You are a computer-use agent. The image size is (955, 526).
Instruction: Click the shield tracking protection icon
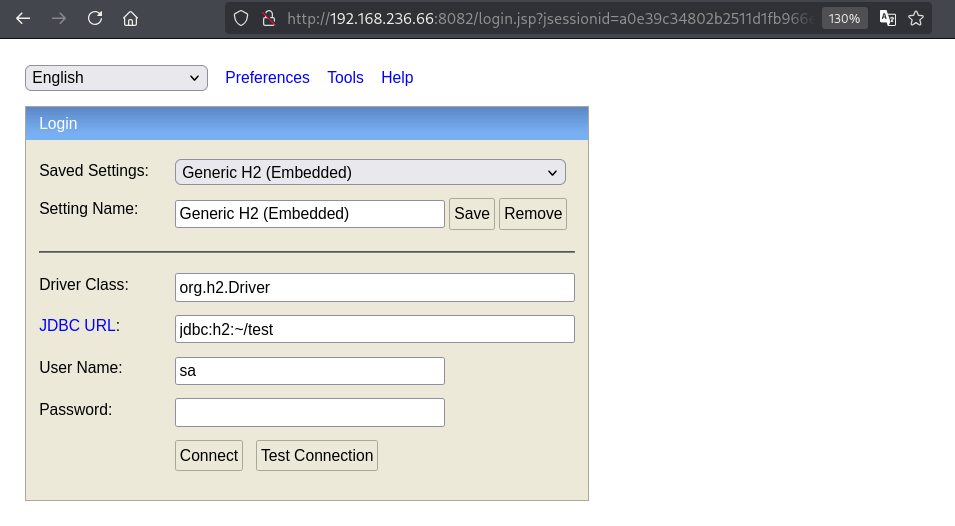(241, 18)
